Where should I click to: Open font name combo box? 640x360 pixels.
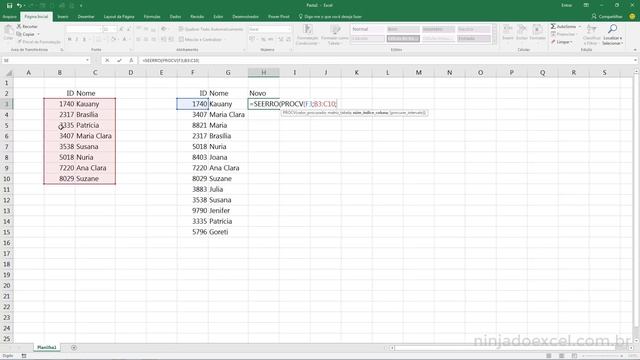(x=84, y=29)
